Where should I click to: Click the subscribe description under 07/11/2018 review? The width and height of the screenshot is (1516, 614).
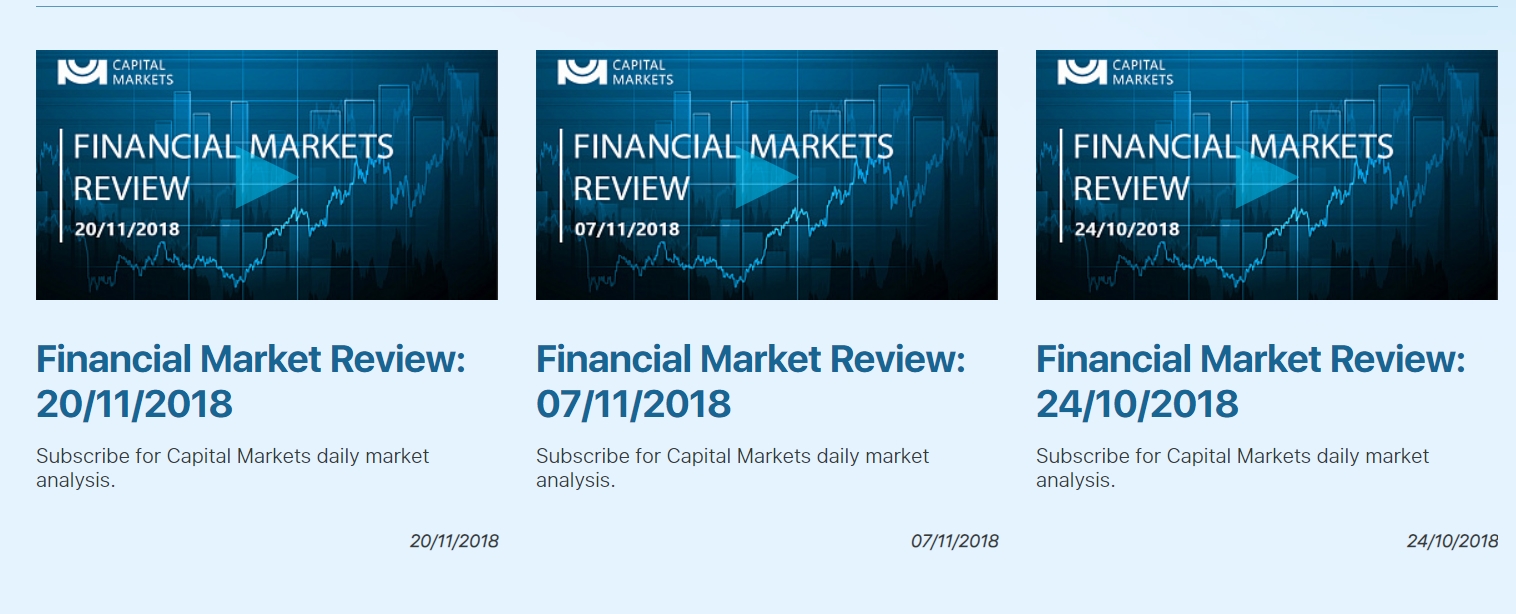click(733, 468)
